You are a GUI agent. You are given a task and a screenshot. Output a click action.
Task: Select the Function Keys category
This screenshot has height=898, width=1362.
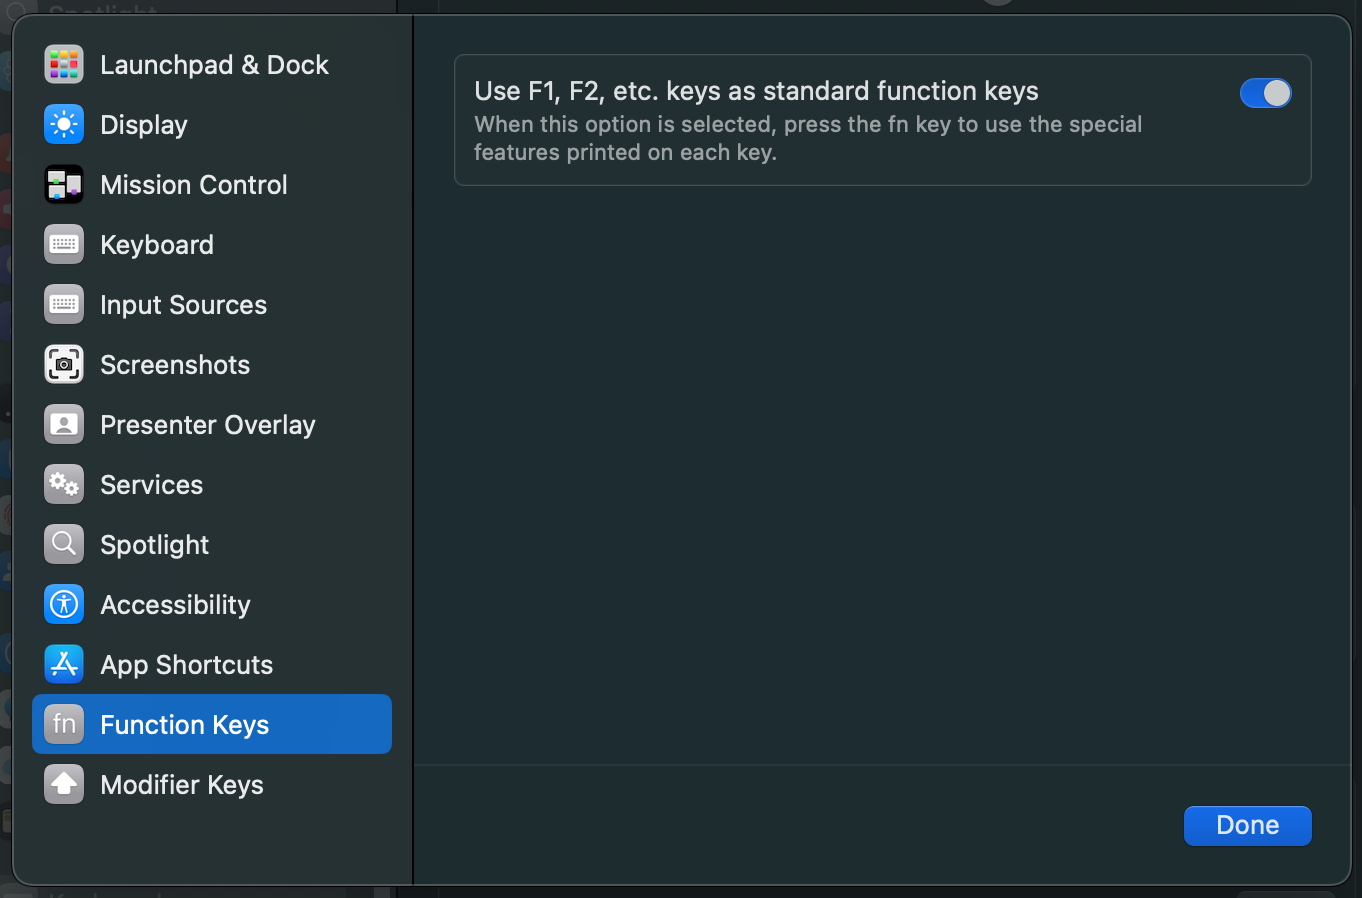(212, 724)
